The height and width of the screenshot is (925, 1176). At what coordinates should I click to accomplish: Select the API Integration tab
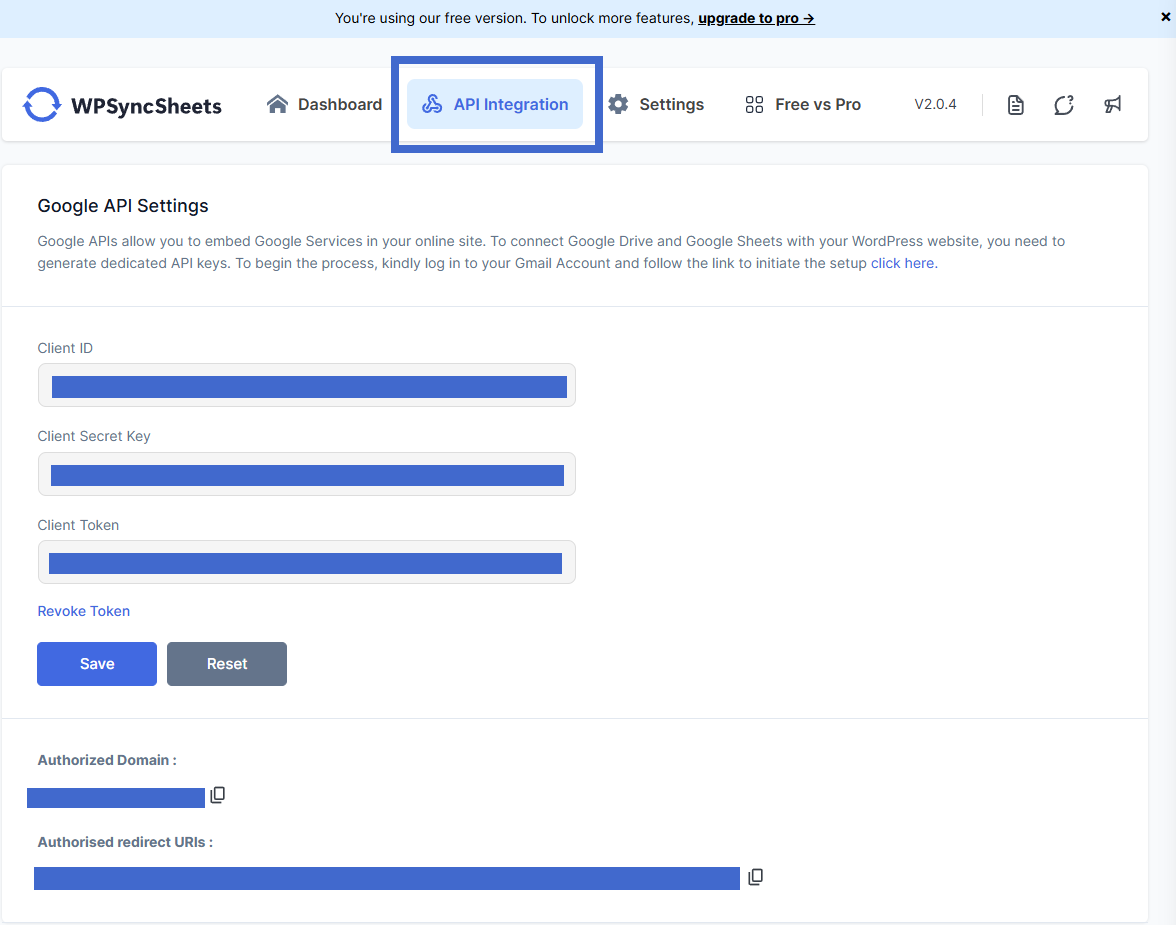[495, 105]
